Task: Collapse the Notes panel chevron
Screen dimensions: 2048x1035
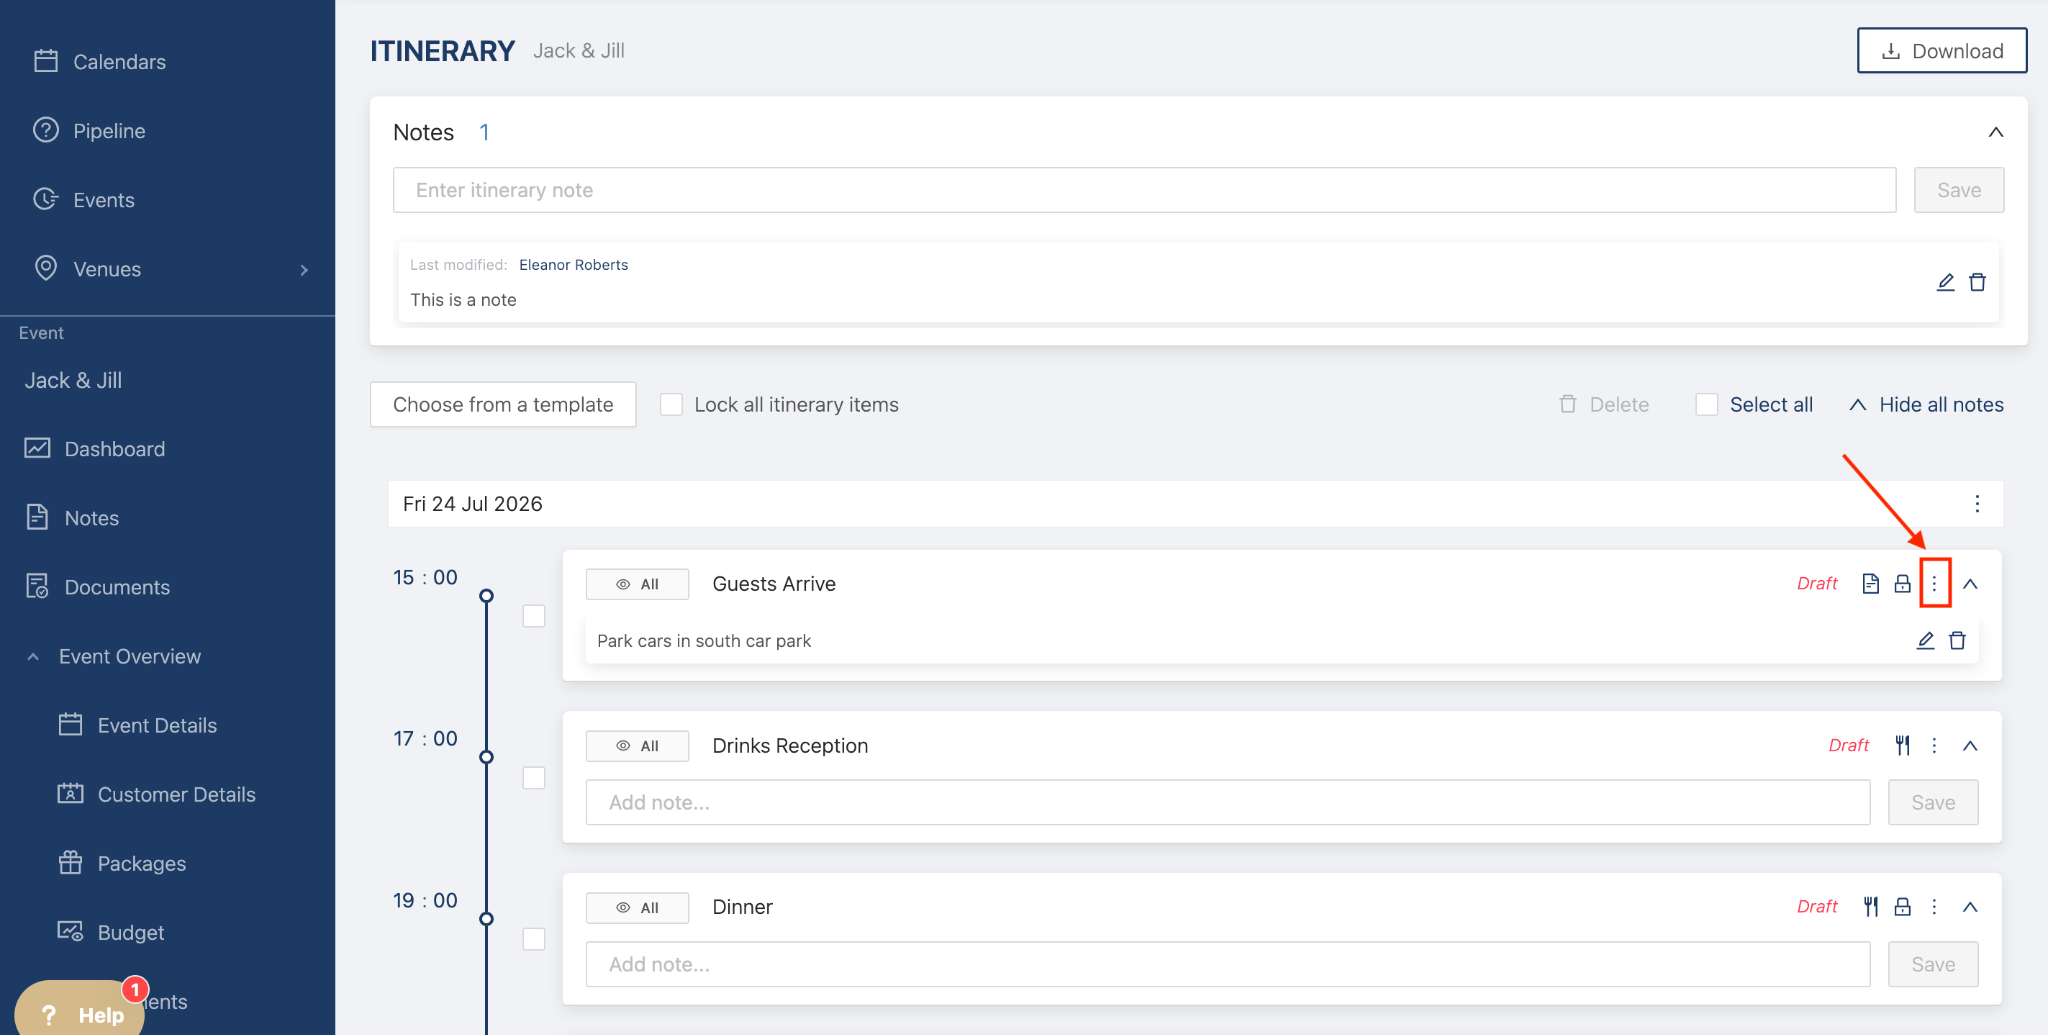Action: tap(1995, 132)
